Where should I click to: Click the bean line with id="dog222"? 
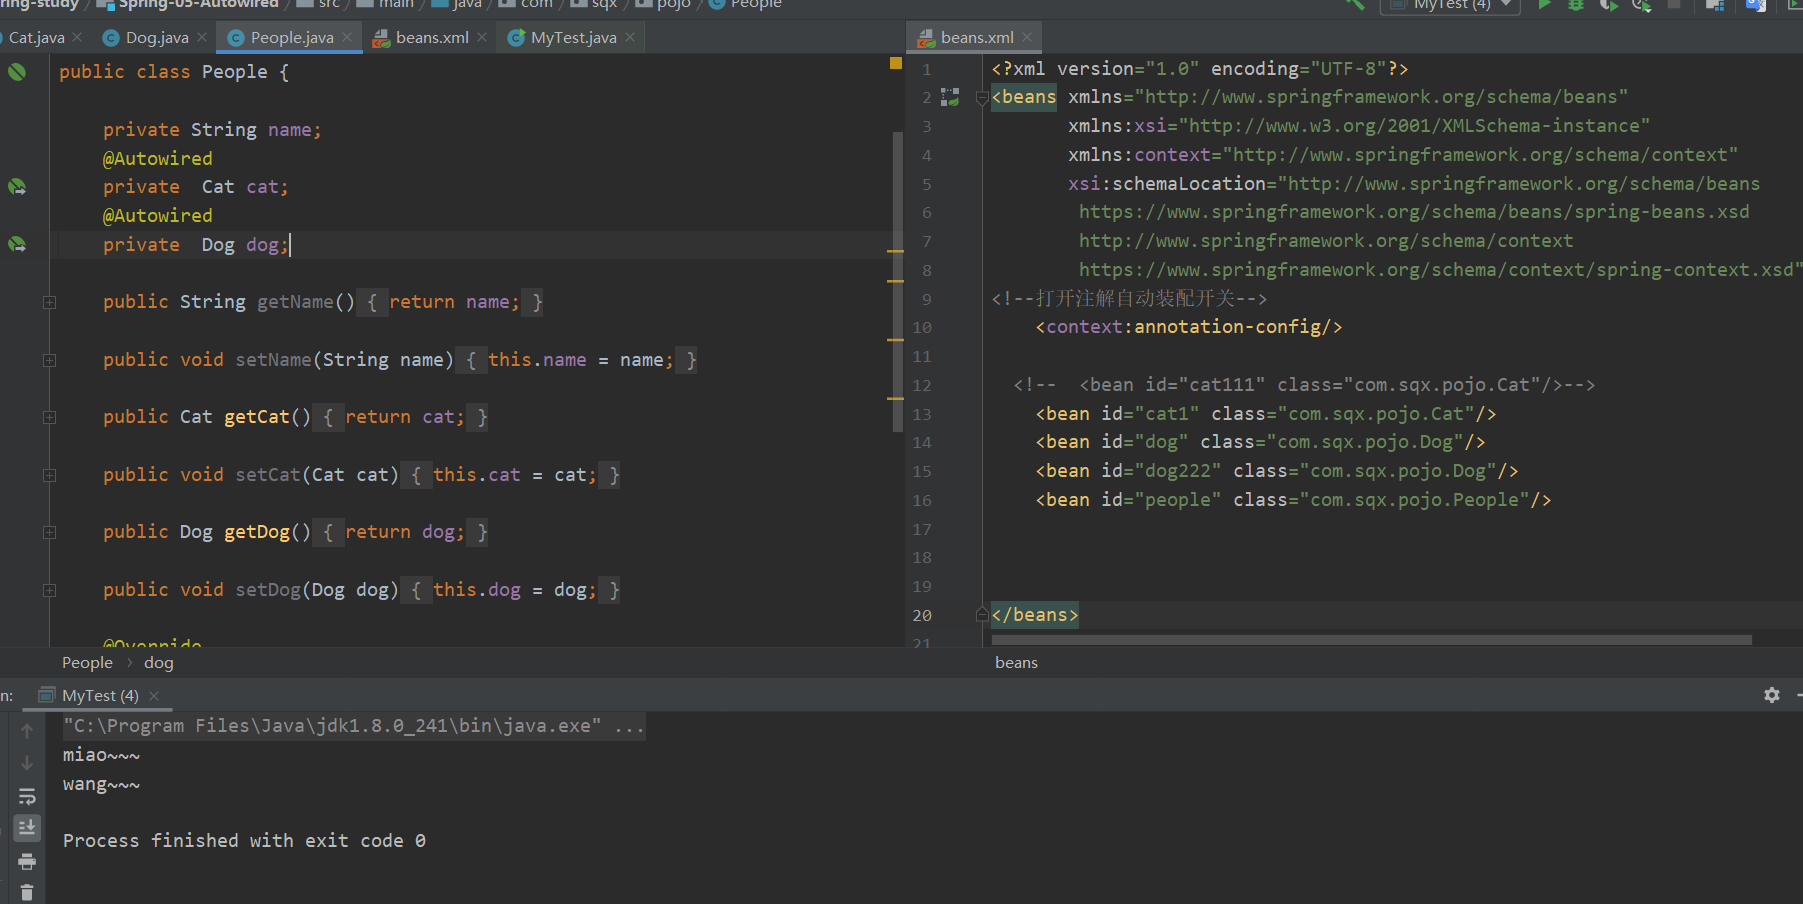(x=1277, y=471)
